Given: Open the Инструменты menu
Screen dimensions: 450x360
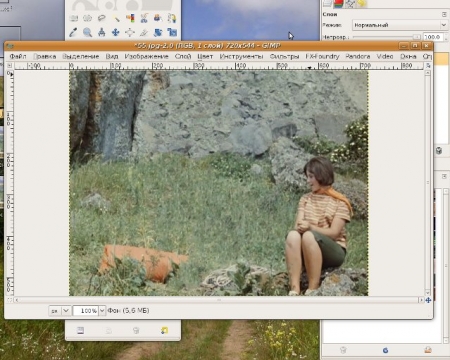Looking at the screenshot, I should [x=241, y=56].
